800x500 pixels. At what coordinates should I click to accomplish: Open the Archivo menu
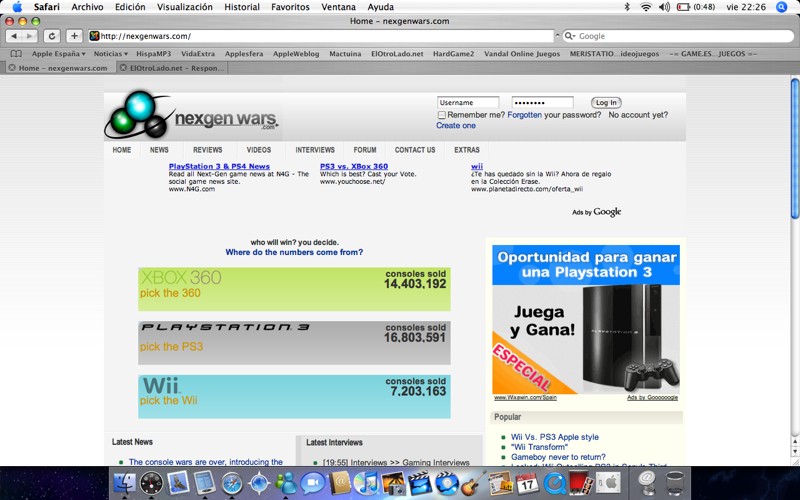(x=87, y=7)
